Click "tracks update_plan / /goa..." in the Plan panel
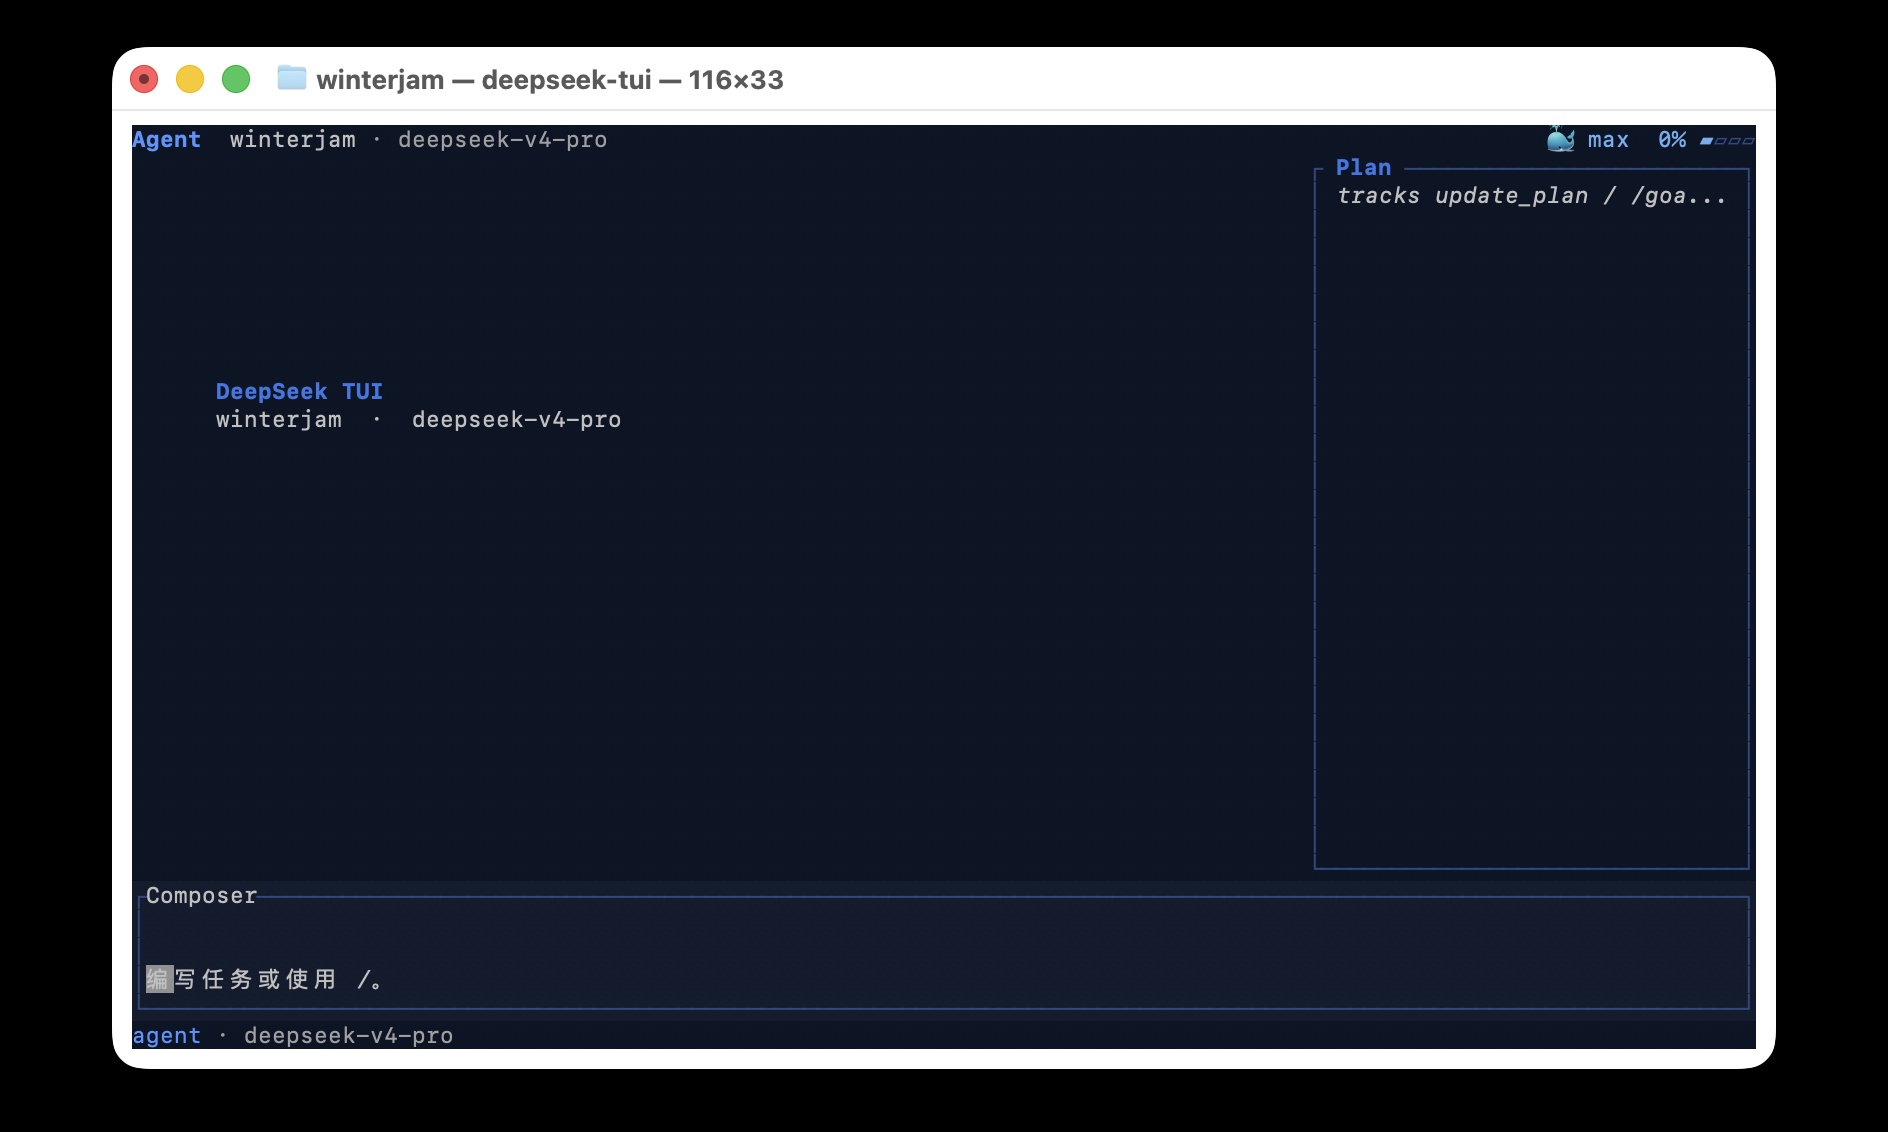This screenshot has width=1888, height=1132. (1532, 196)
